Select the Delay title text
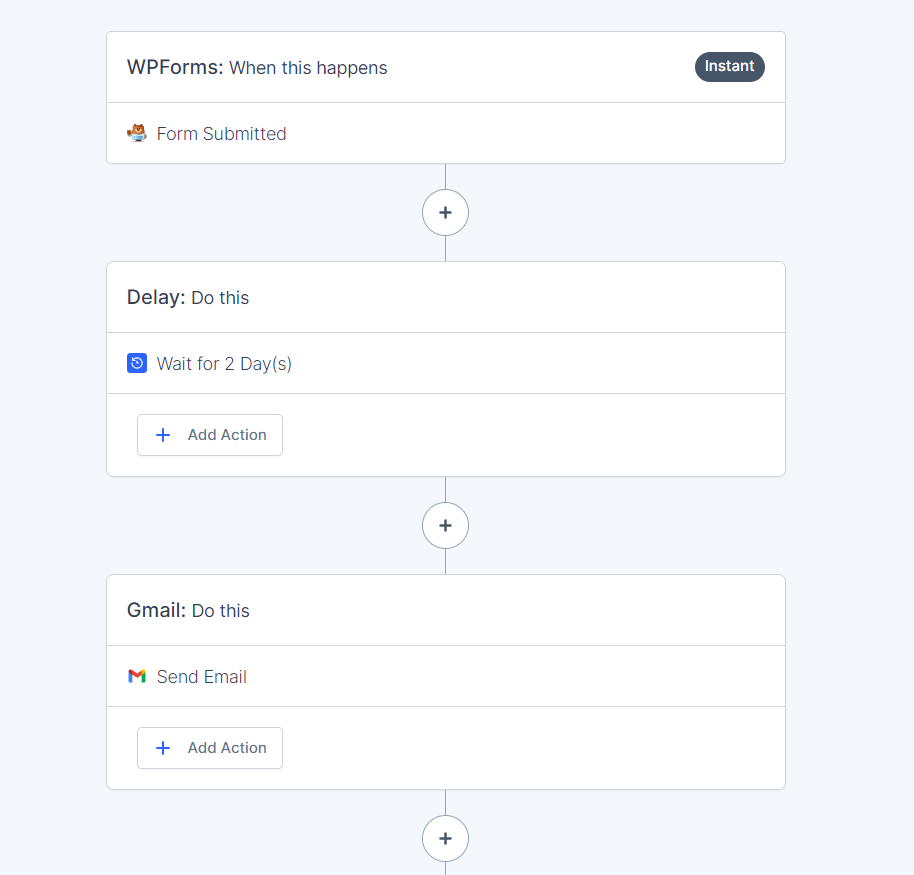The image size is (914, 875). 156,297
